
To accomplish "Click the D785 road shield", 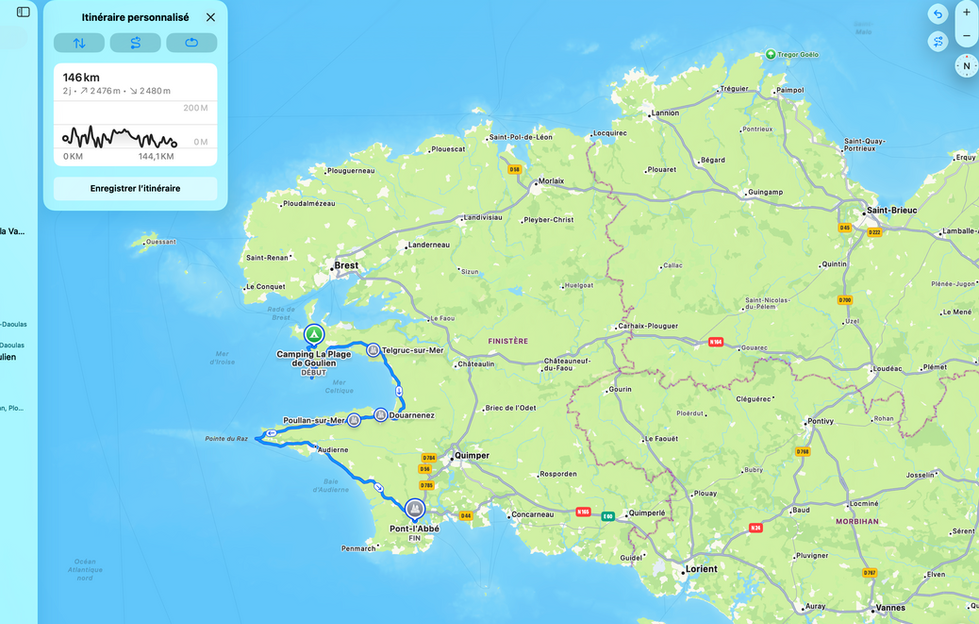I will pos(426,485).
